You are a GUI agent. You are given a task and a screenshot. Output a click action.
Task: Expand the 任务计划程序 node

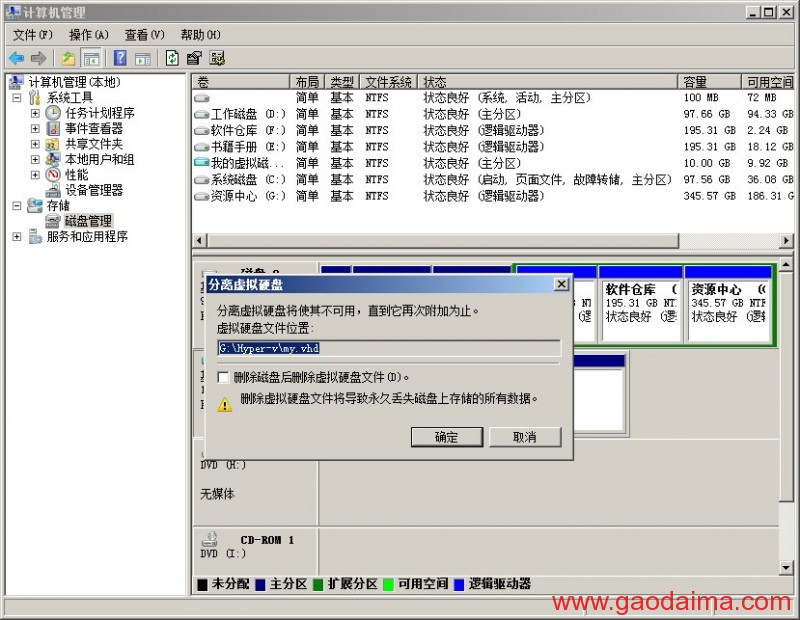[35, 113]
